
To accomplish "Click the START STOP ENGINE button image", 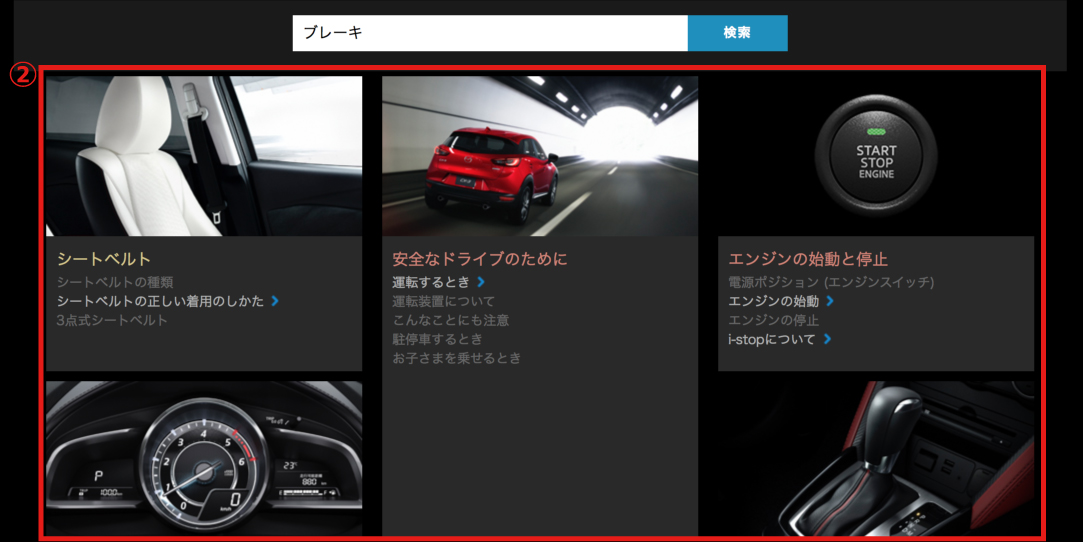I will point(875,156).
